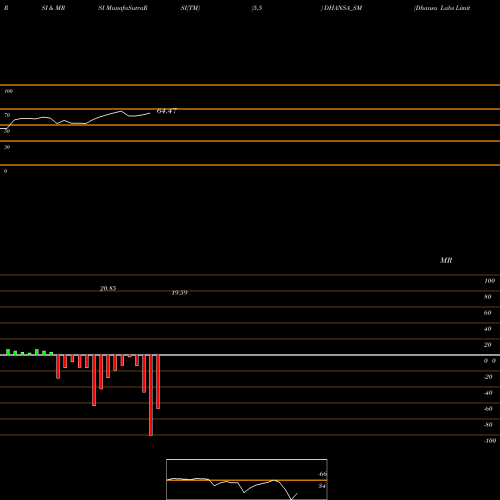Click the SI MunafaSutraR header label
Screen dimensions: 500x500
[123, 8]
